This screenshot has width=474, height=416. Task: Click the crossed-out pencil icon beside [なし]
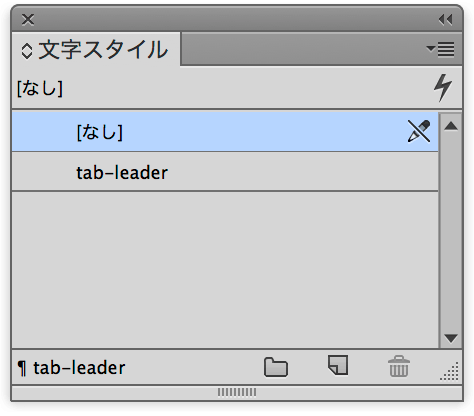(x=419, y=131)
